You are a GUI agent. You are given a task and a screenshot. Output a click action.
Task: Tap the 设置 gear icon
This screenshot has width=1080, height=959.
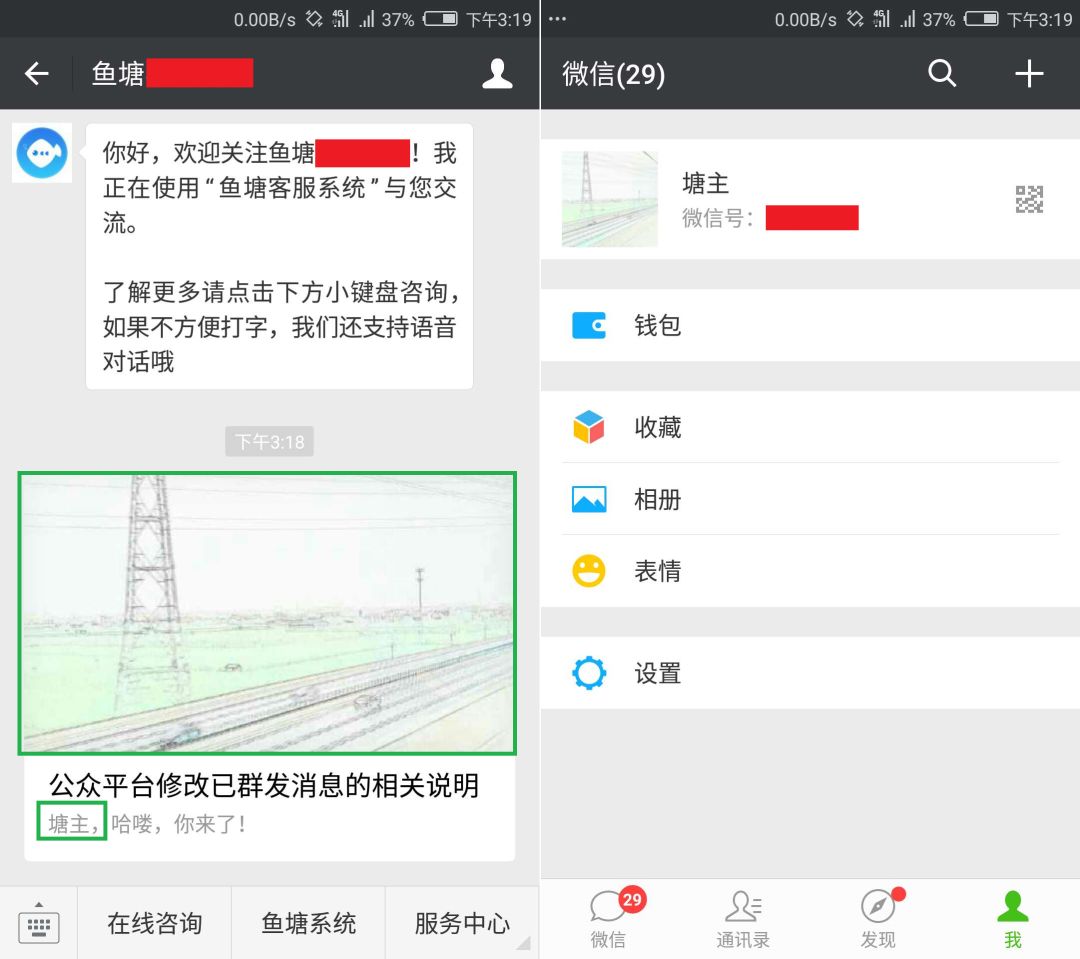(x=589, y=673)
